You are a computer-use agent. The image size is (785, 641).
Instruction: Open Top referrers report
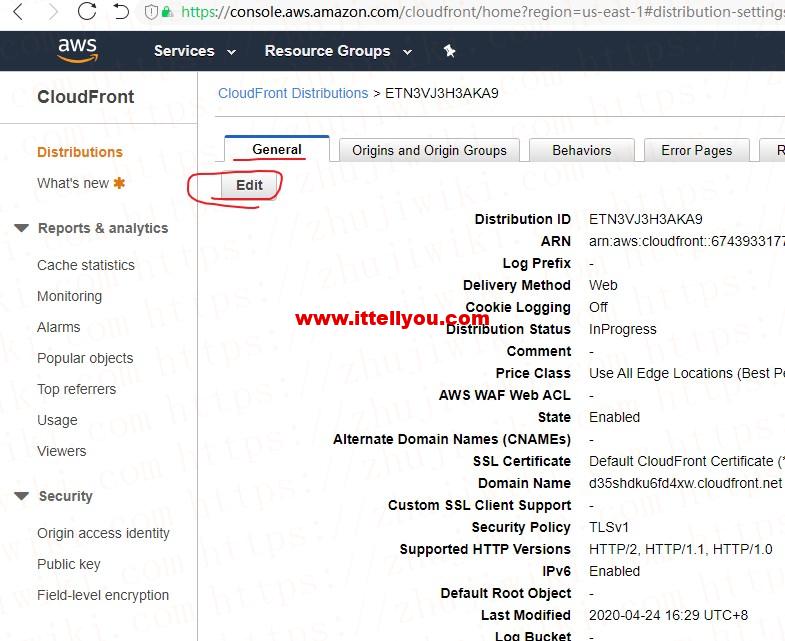(x=76, y=389)
